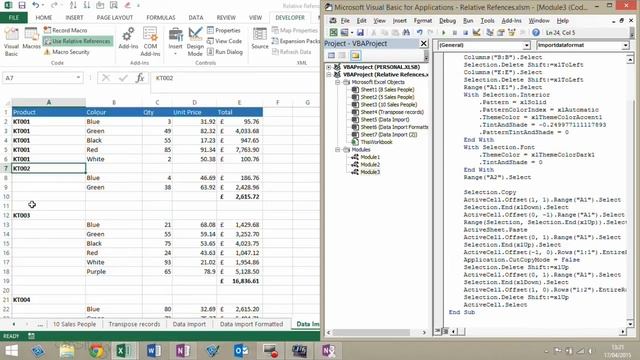Open the Add-Ins gear icon

pyautogui.click(x=128, y=38)
